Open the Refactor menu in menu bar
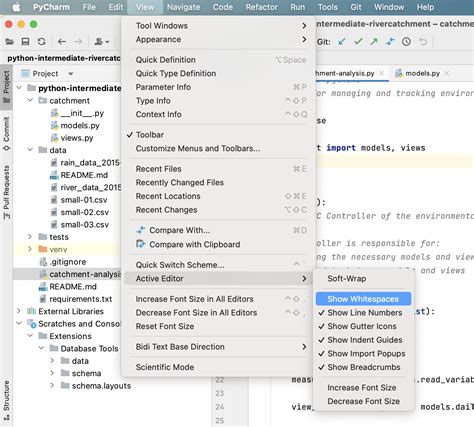This screenshot has height=427, width=474. (261, 7)
